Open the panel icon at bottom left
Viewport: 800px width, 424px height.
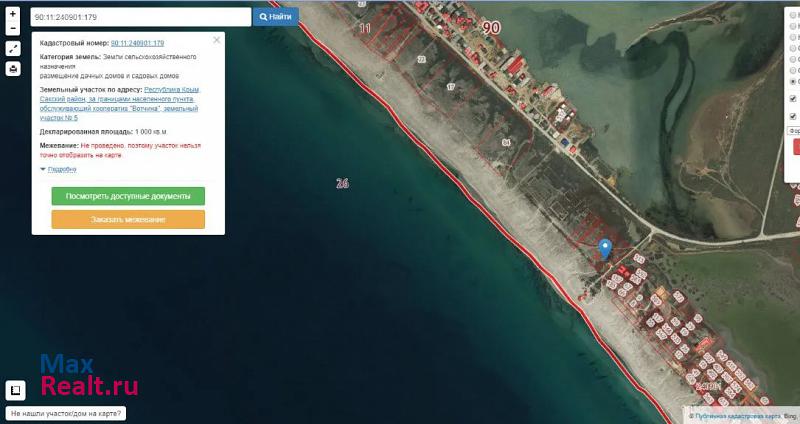[x=16, y=390]
